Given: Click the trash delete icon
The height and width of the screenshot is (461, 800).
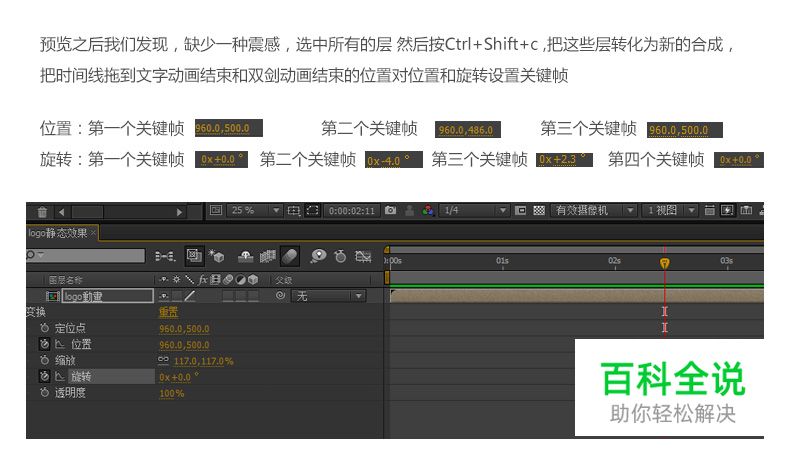Looking at the screenshot, I should click(42, 212).
